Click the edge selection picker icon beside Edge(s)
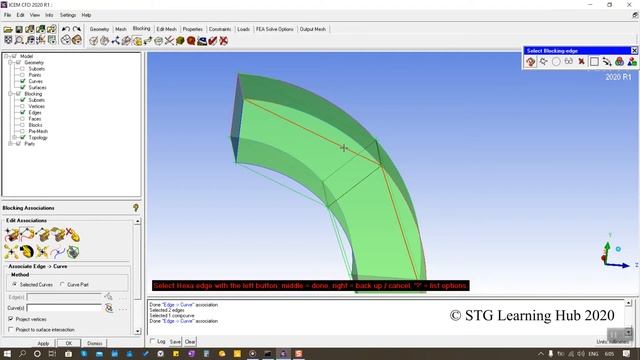 point(108,297)
